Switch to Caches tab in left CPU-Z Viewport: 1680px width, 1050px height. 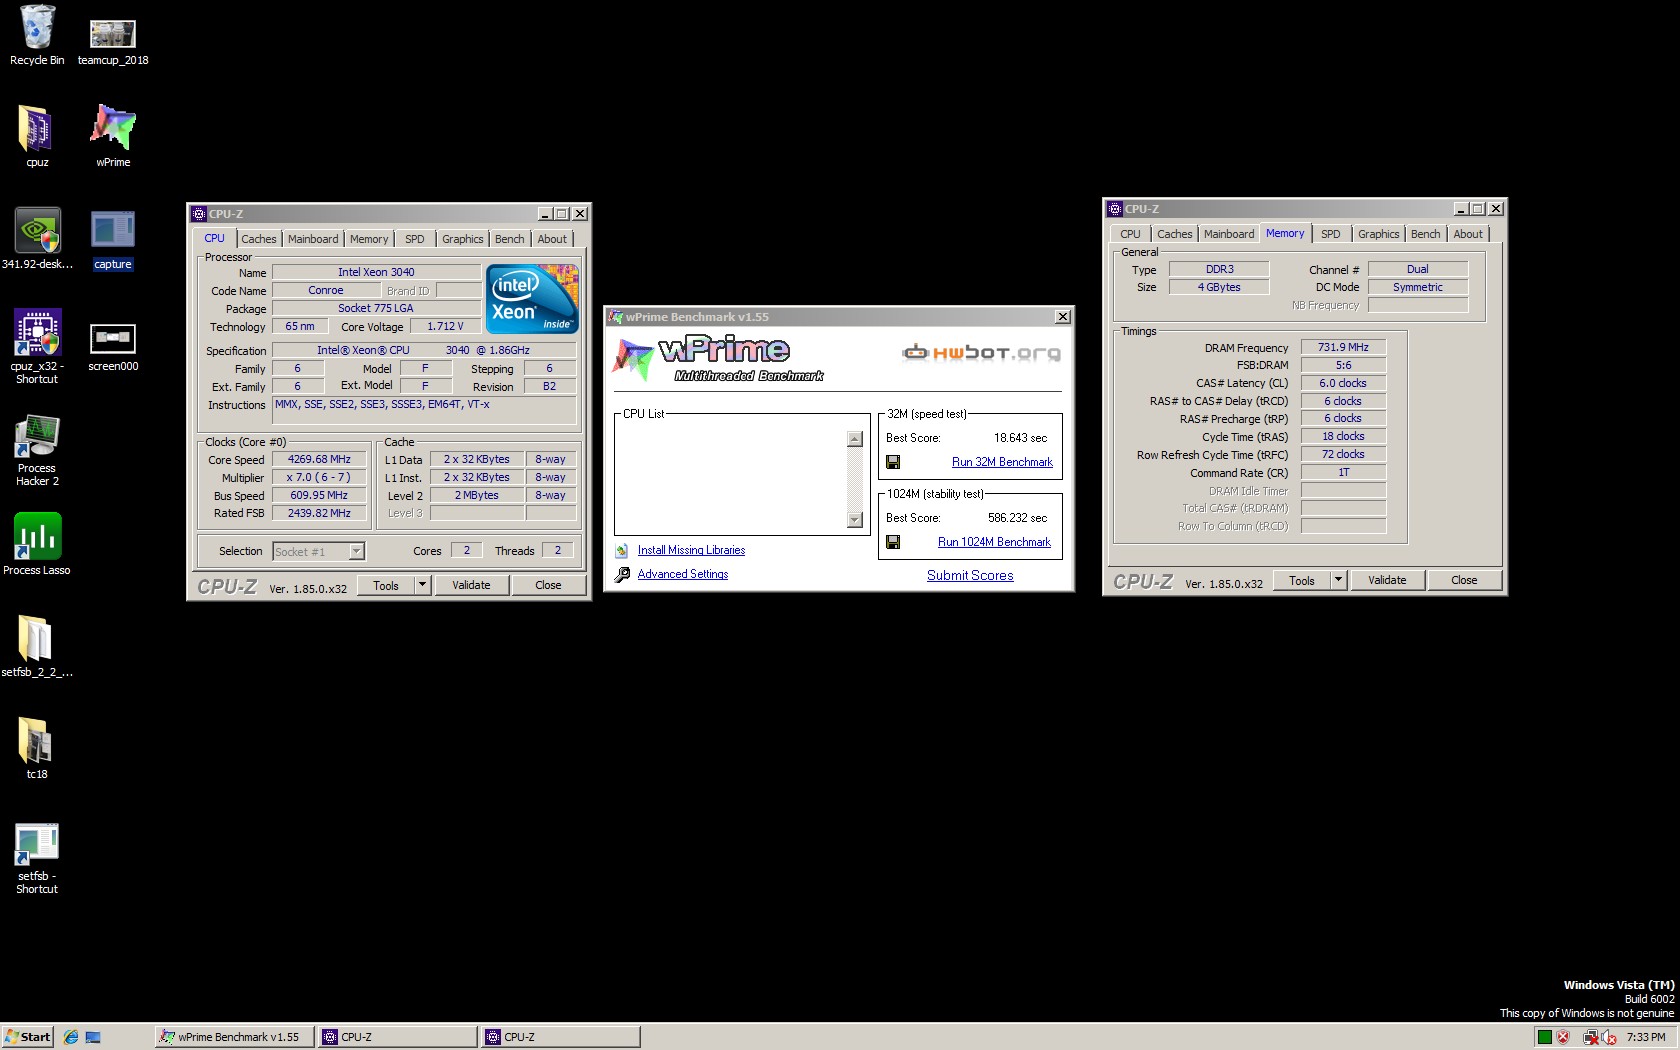(258, 239)
